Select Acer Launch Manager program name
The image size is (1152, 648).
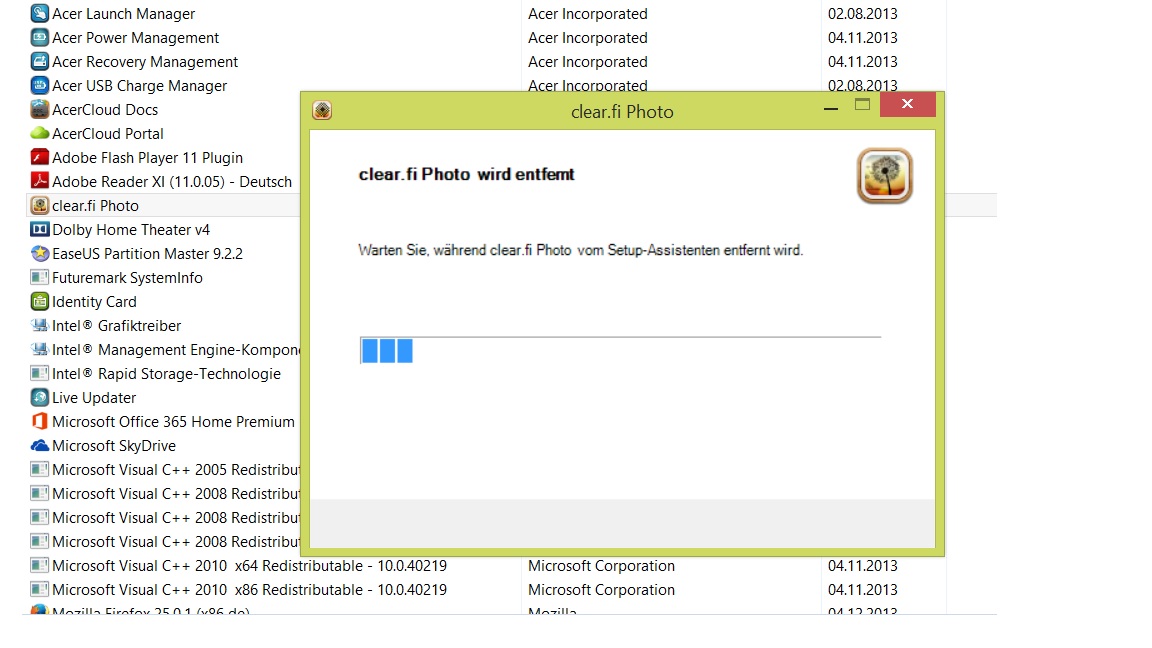123,14
